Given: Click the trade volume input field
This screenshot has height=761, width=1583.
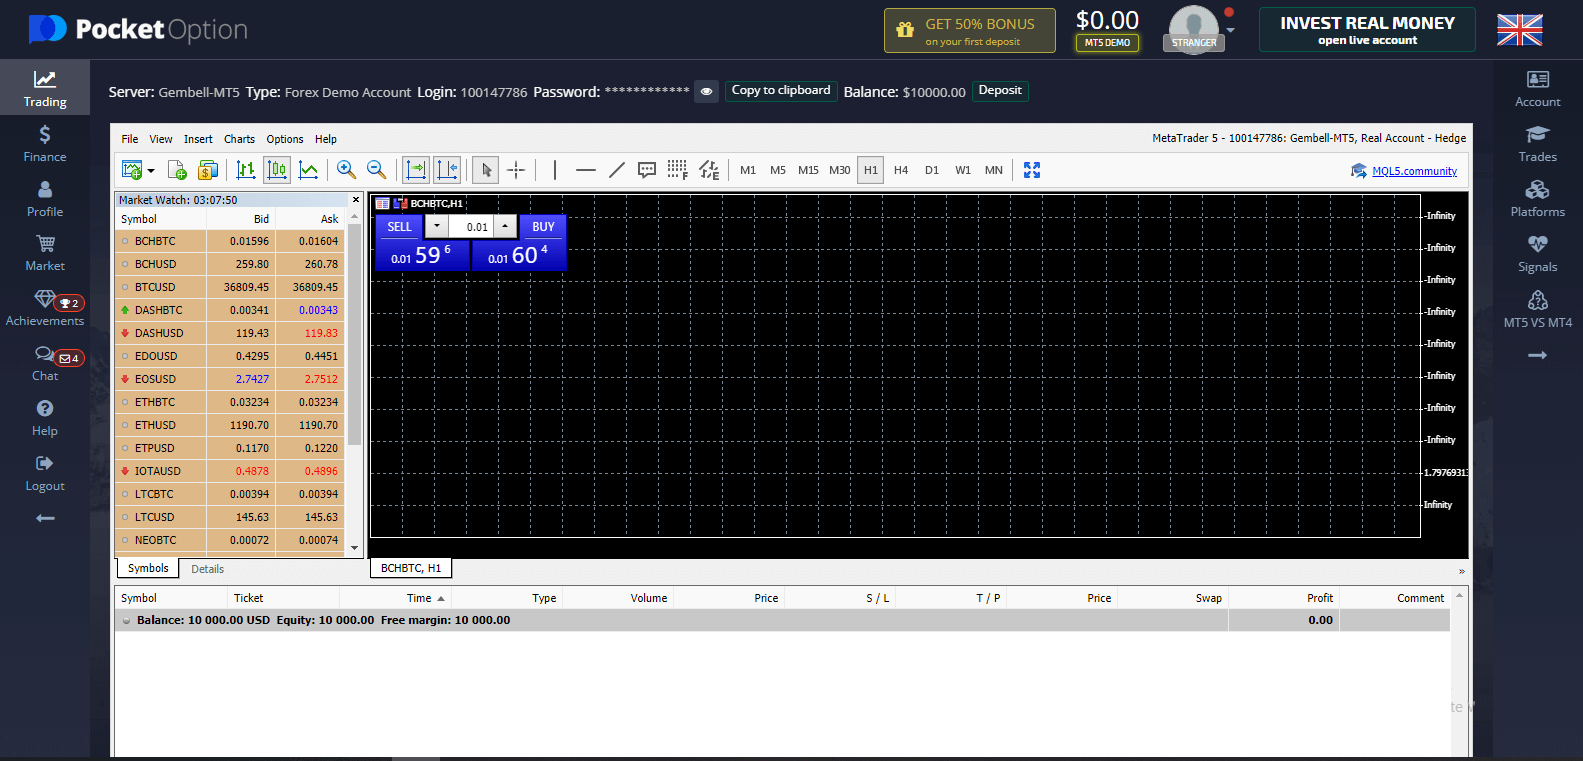Looking at the screenshot, I should click(x=471, y=227).
